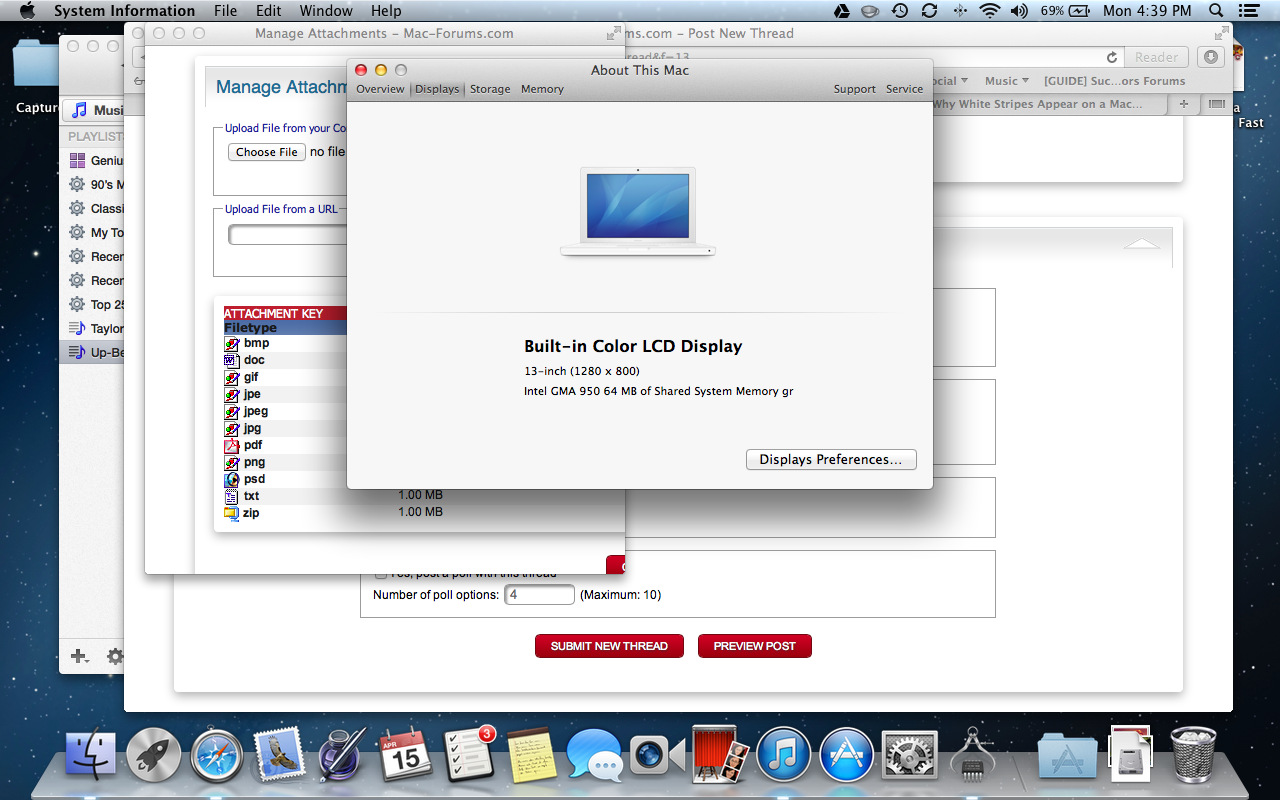This screenshot has height=800, width=1280.
Task: Switch to Overview tab in About This Mac
Action: click(380, 89)
